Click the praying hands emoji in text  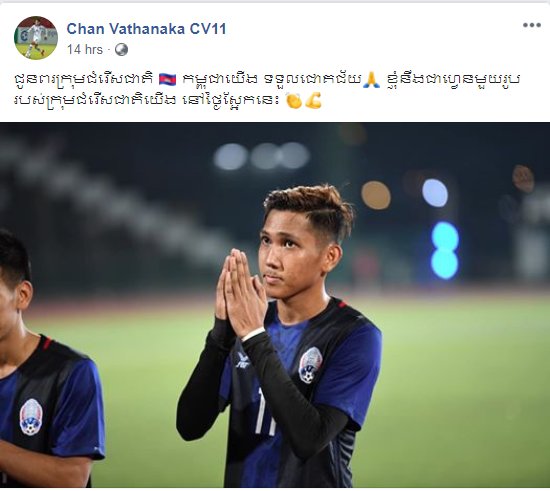371,80
